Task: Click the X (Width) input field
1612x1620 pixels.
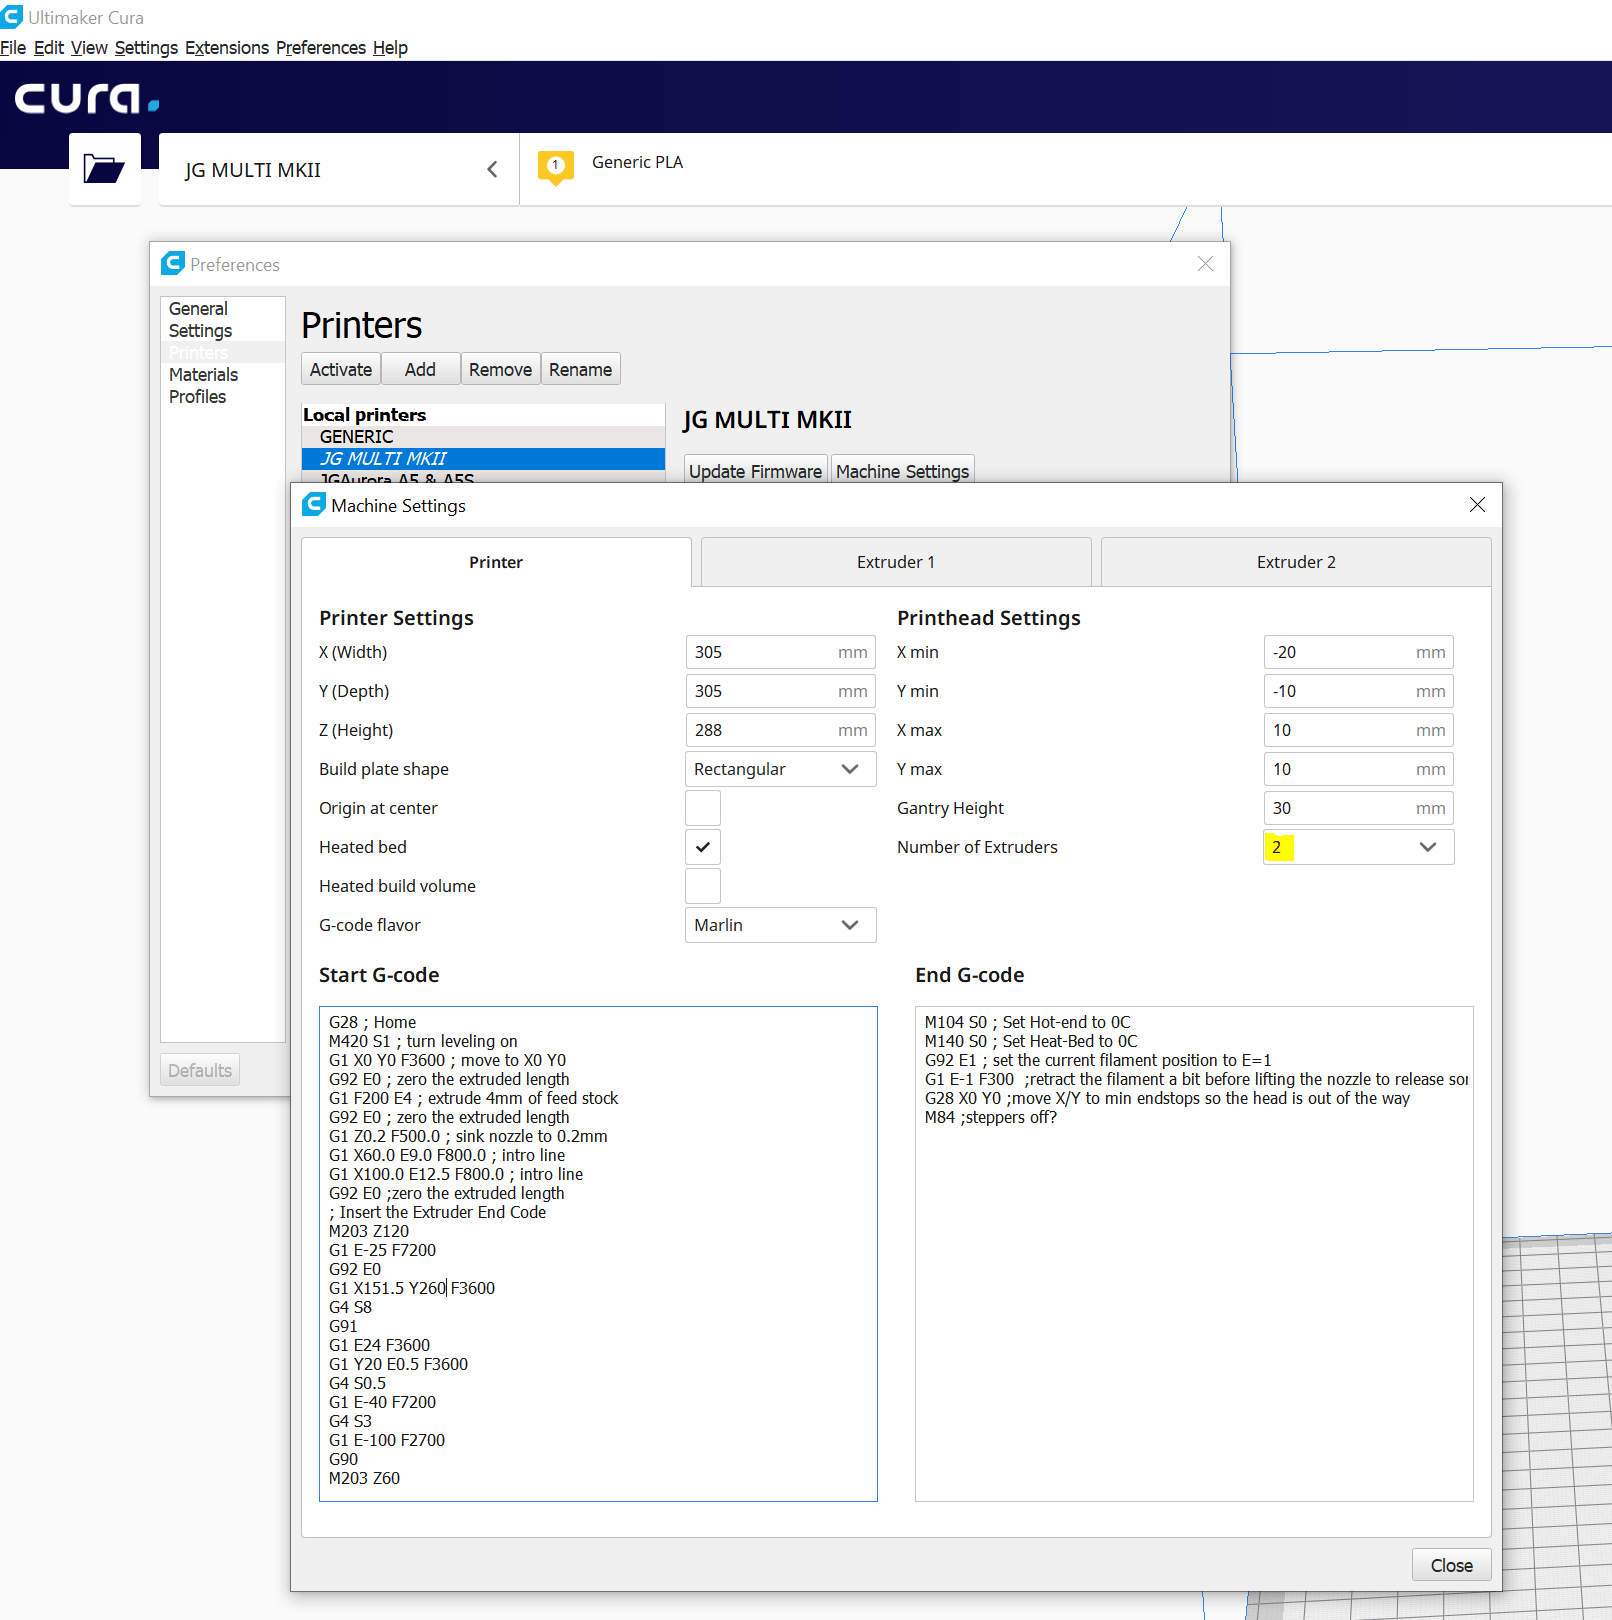Action: 780,652
